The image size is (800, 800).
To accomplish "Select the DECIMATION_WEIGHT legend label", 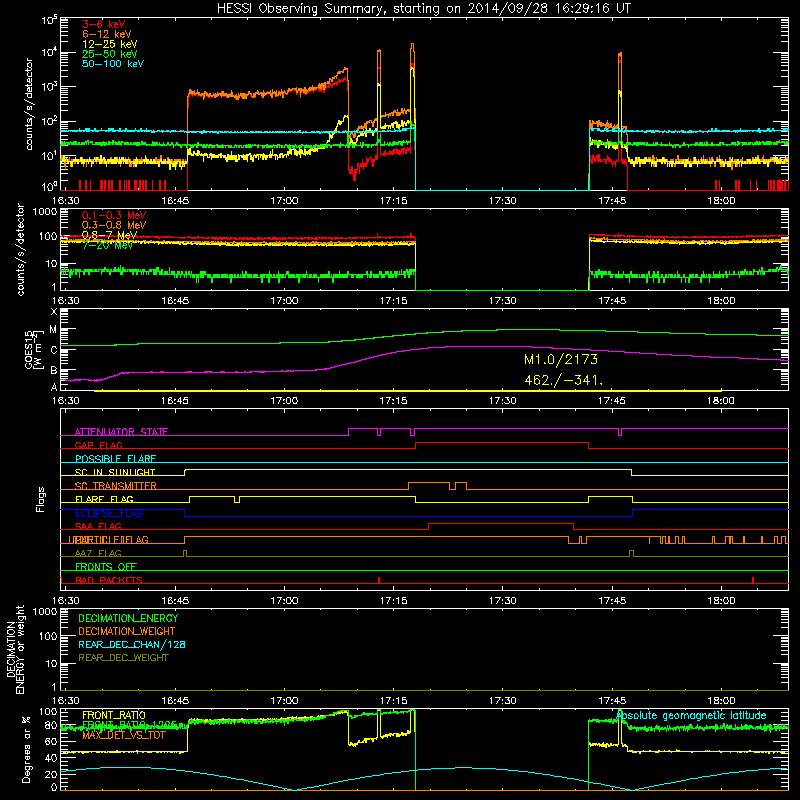I will coord(127,631).
